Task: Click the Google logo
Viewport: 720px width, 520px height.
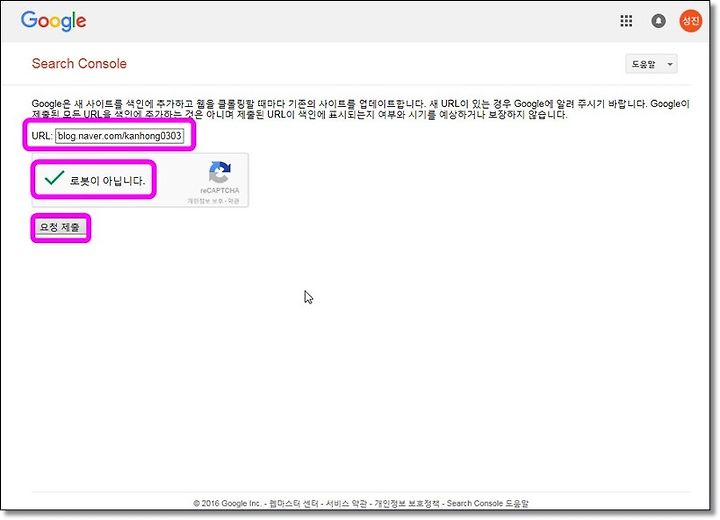Action: click(x=53, y=21)
